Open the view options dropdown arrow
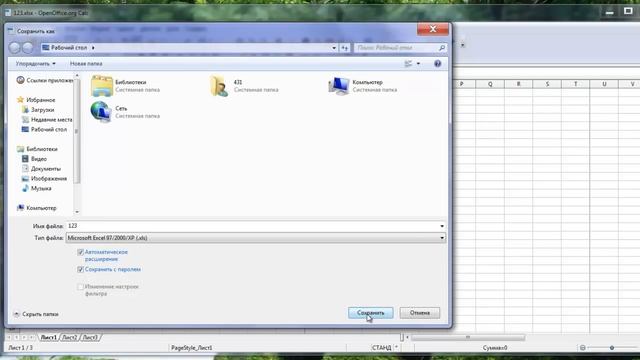The image size is (640, 360). pyautogui.click(x=418, y=64)
